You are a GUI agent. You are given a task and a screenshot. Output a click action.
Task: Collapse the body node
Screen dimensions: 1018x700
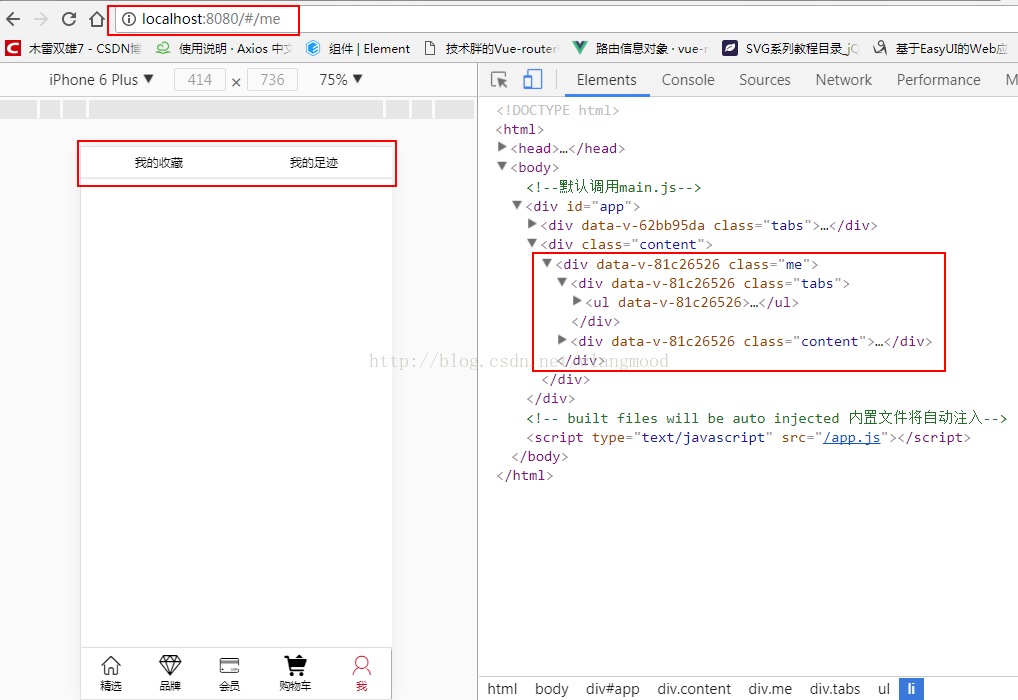[x=502, y=167]
